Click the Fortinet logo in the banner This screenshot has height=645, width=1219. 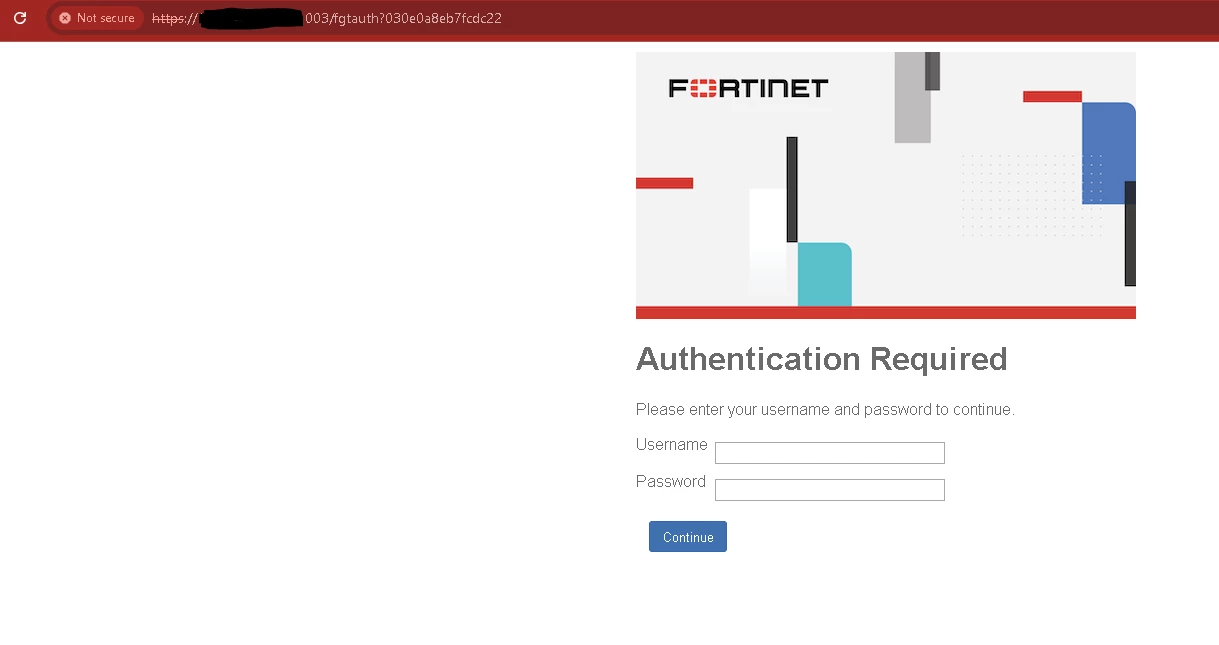pyautogui.click(x=748, y=88)
